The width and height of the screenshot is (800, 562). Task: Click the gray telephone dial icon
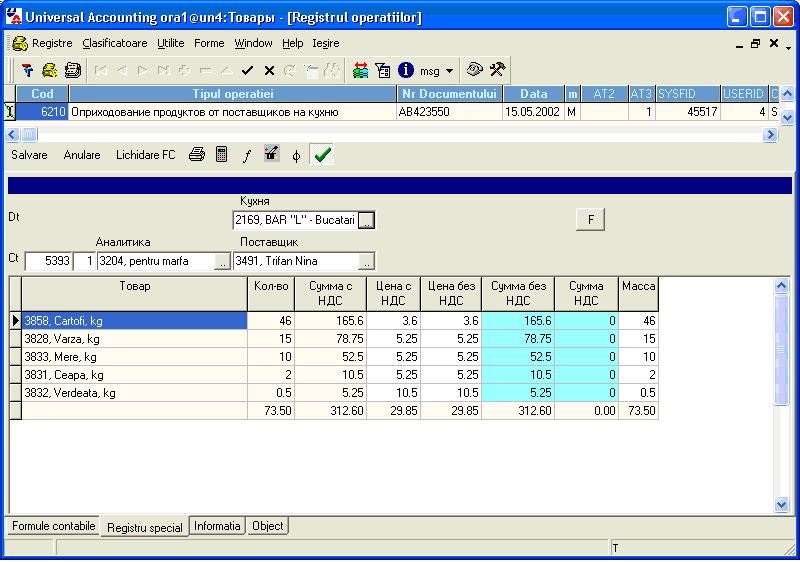474,69
